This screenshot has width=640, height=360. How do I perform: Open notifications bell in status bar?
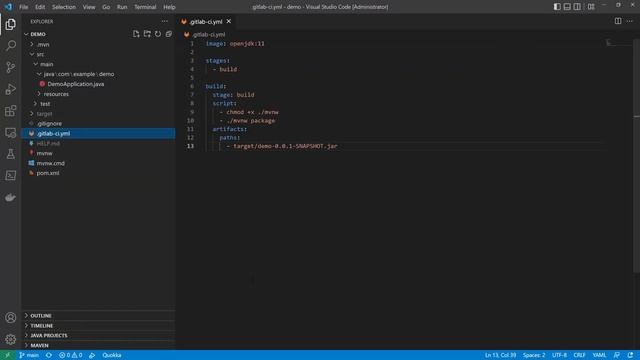(x=631, y=355)
